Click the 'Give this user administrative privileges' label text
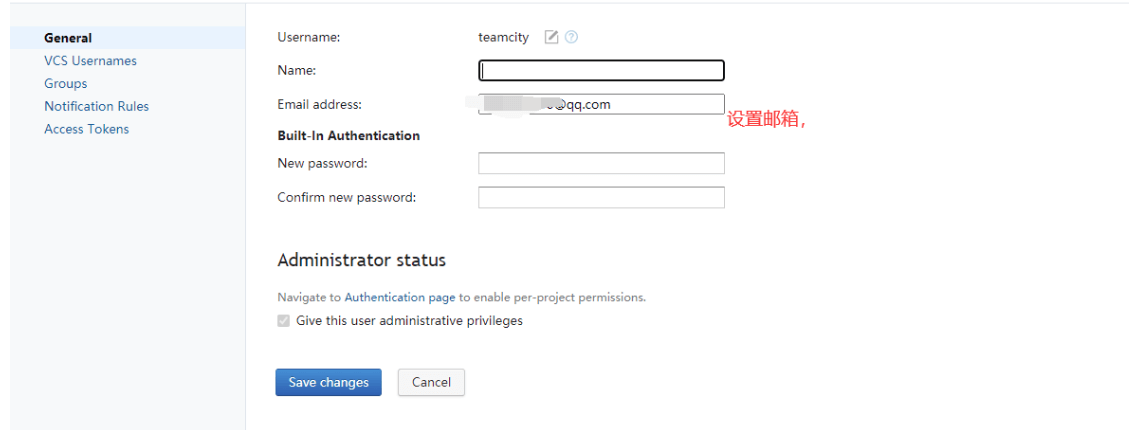The height and width of the screenshot is (430, 1129). (409, 321)
